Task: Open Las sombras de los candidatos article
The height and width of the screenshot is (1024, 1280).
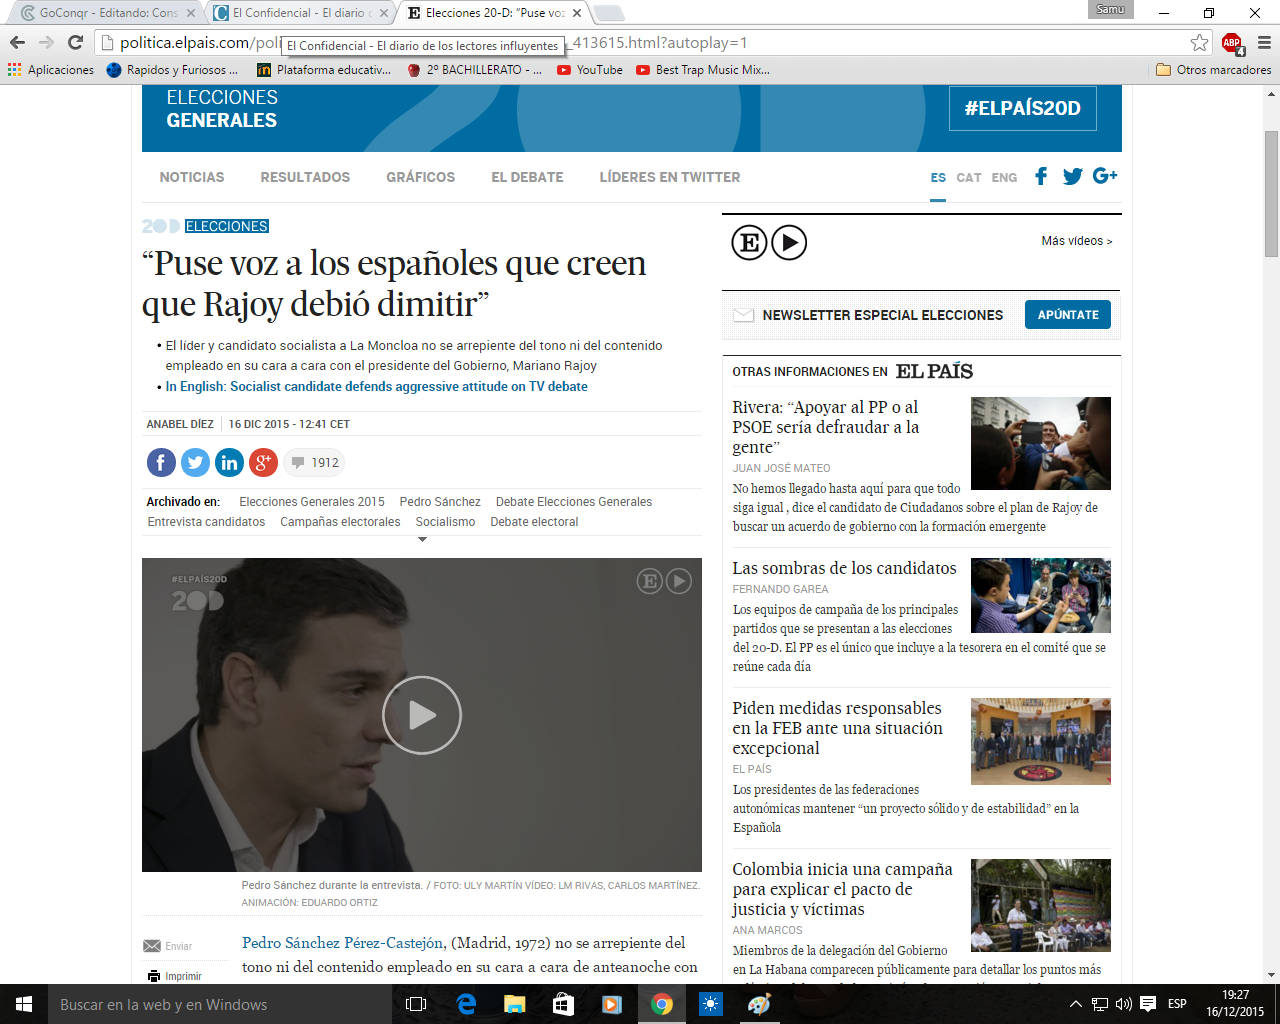Action: (844, 568)
